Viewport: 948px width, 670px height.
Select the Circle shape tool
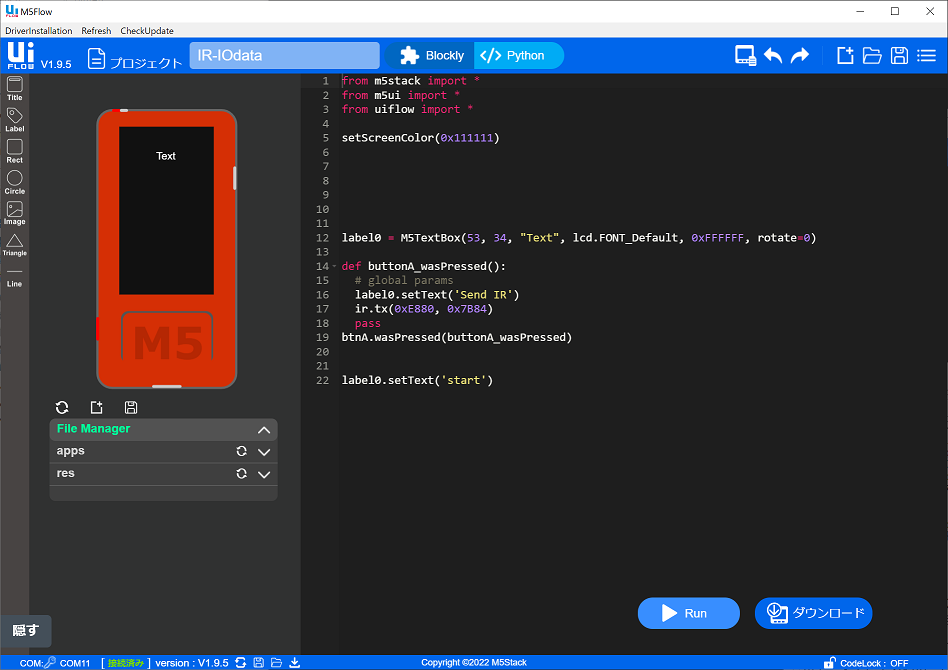tap(15, 182)
